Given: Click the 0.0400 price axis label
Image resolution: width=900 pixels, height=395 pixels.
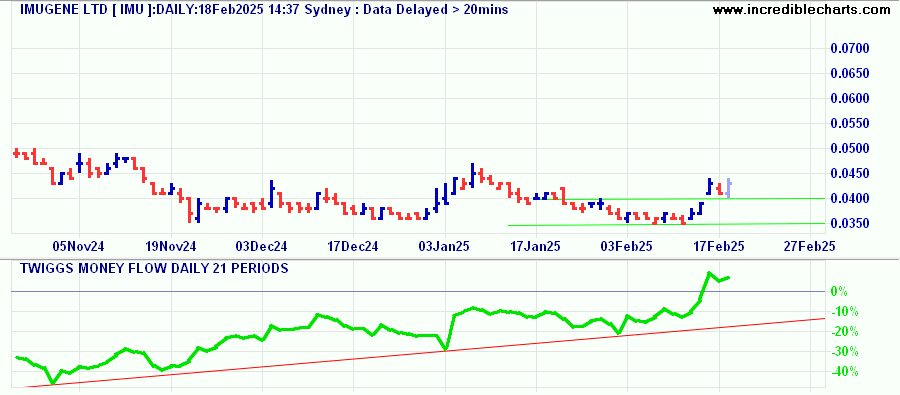Looking at the screenshot, I should 850,199.
